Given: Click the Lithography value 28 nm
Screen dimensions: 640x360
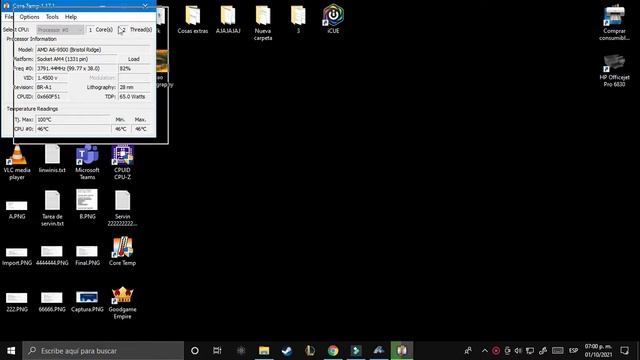Looking at the screenshot, I should 134,87.
